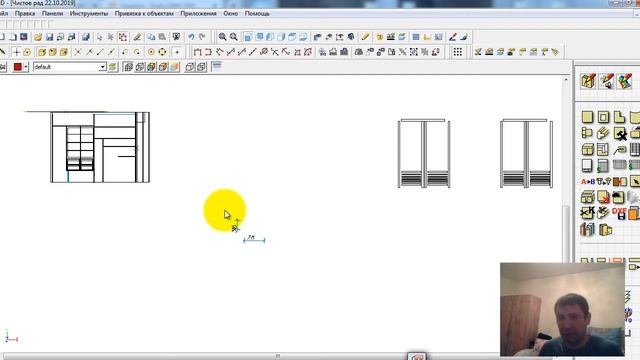Click the first magnifier zoom icon
This screenshot has width=640, height=360.
(x=222, y=37)
